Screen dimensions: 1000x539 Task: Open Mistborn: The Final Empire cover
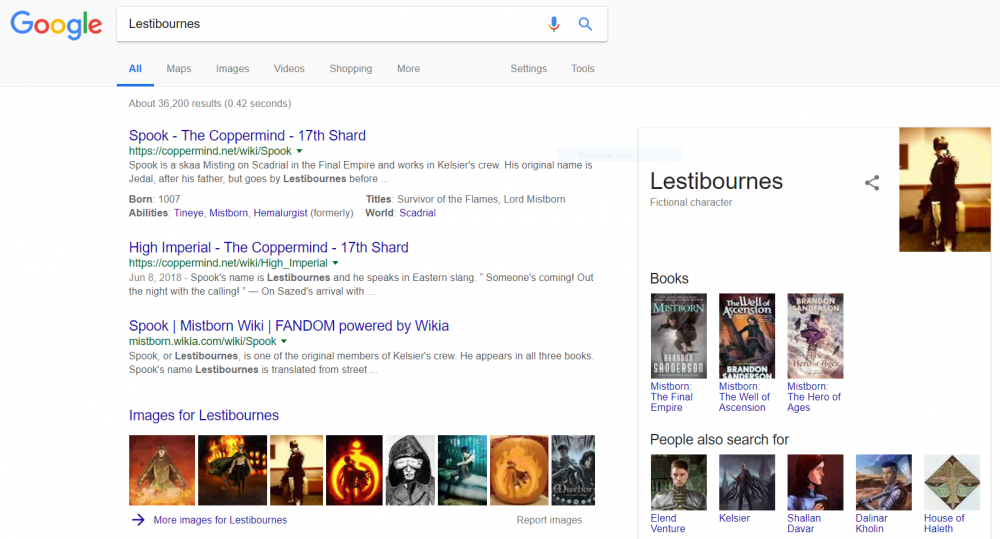[x=679, y=336]
